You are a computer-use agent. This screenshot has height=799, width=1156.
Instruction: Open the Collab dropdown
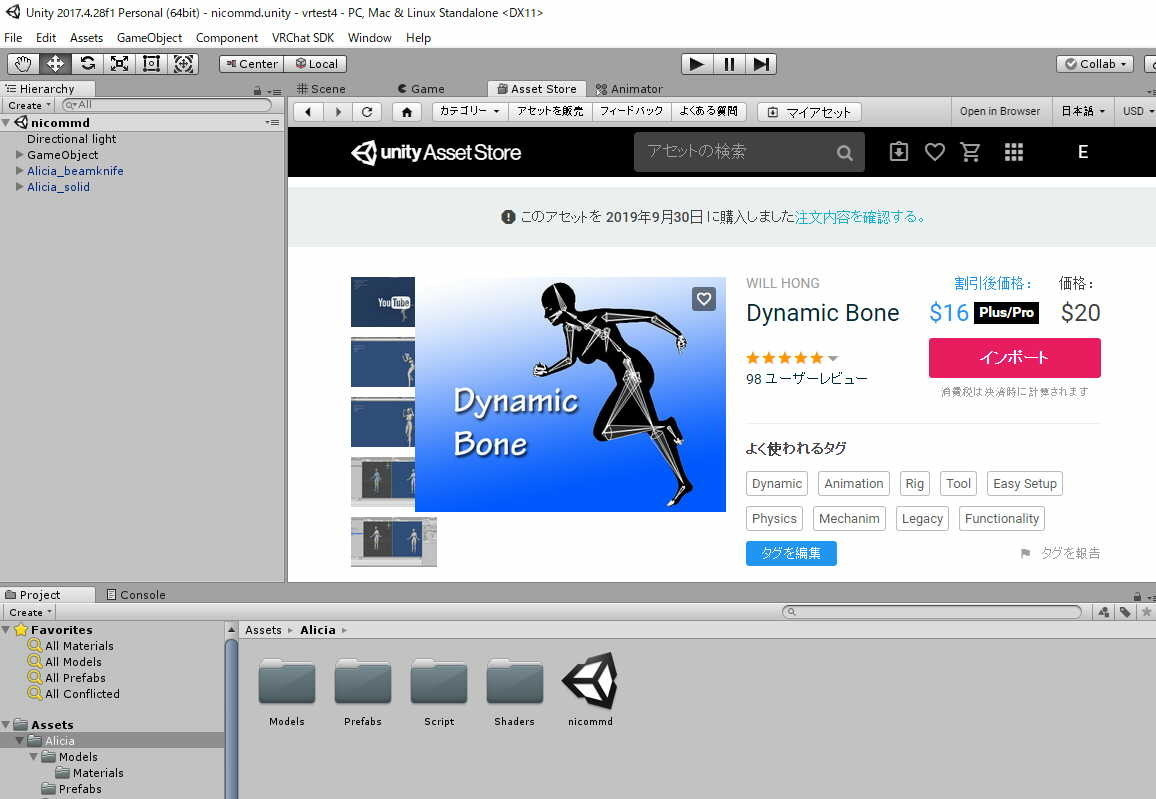point(1095,64)
